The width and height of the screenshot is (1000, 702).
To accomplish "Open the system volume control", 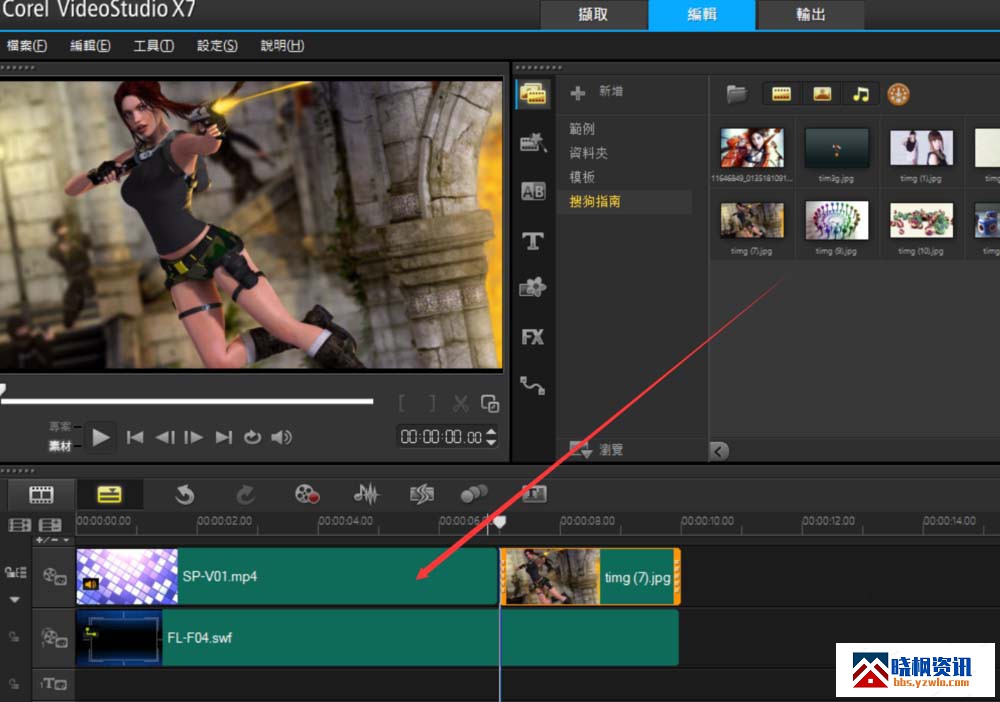I will point(281,437).
